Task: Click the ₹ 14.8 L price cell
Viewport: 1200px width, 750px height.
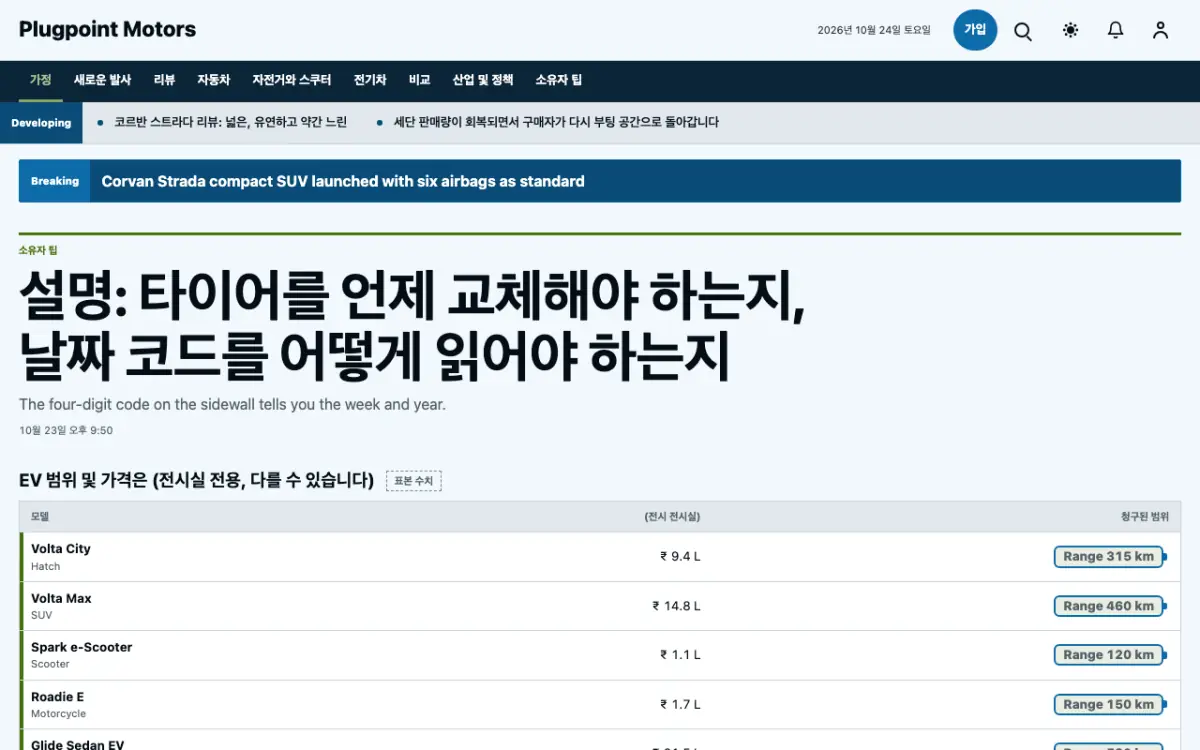Action: 677,605
